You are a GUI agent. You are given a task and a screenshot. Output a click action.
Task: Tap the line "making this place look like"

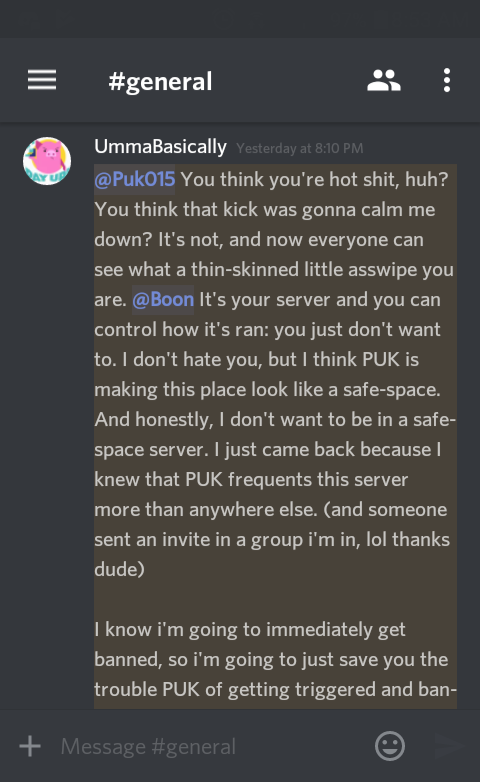[267, 389]
